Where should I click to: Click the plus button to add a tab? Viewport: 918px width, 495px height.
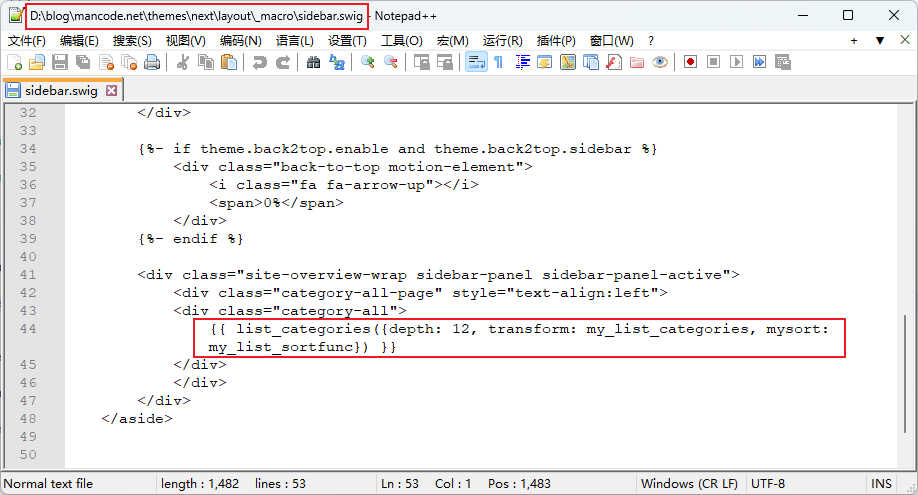coord(854,41)
